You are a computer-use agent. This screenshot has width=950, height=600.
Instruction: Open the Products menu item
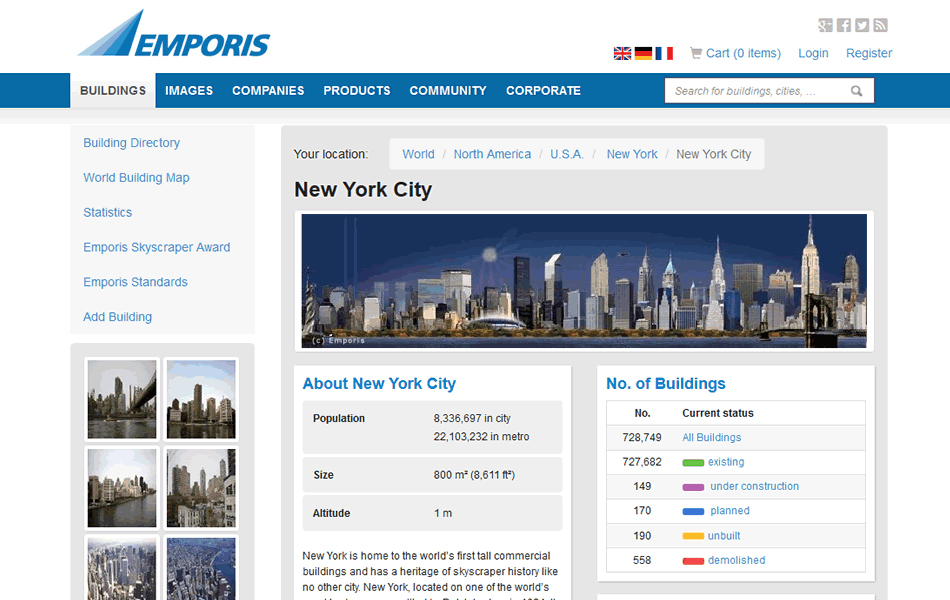point(357,90)
